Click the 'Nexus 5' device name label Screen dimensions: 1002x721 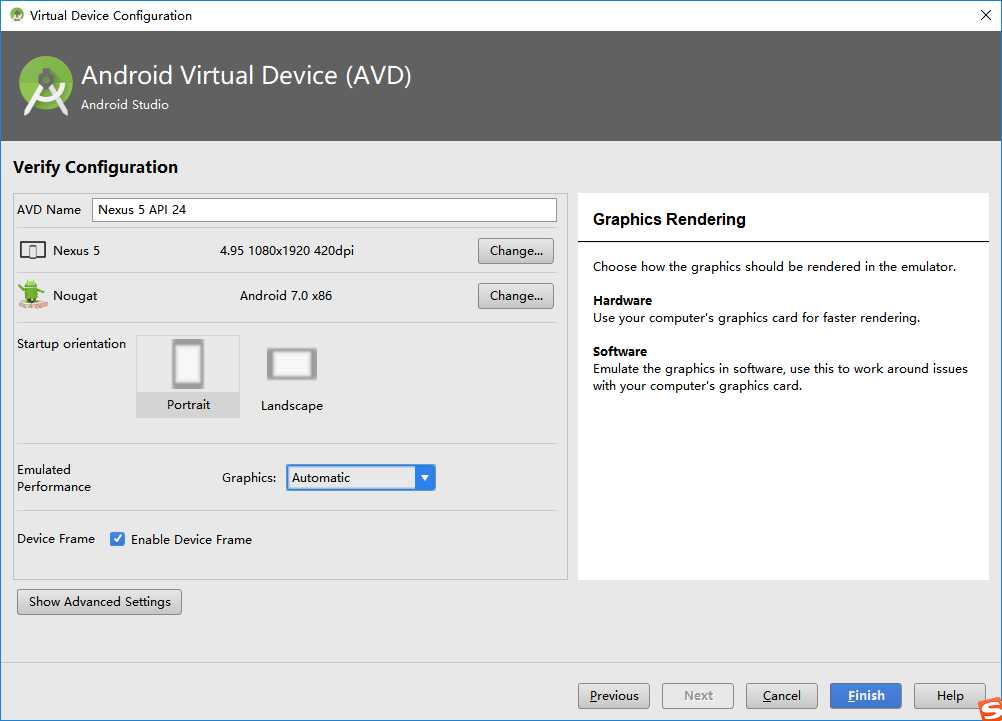[77, 251]
